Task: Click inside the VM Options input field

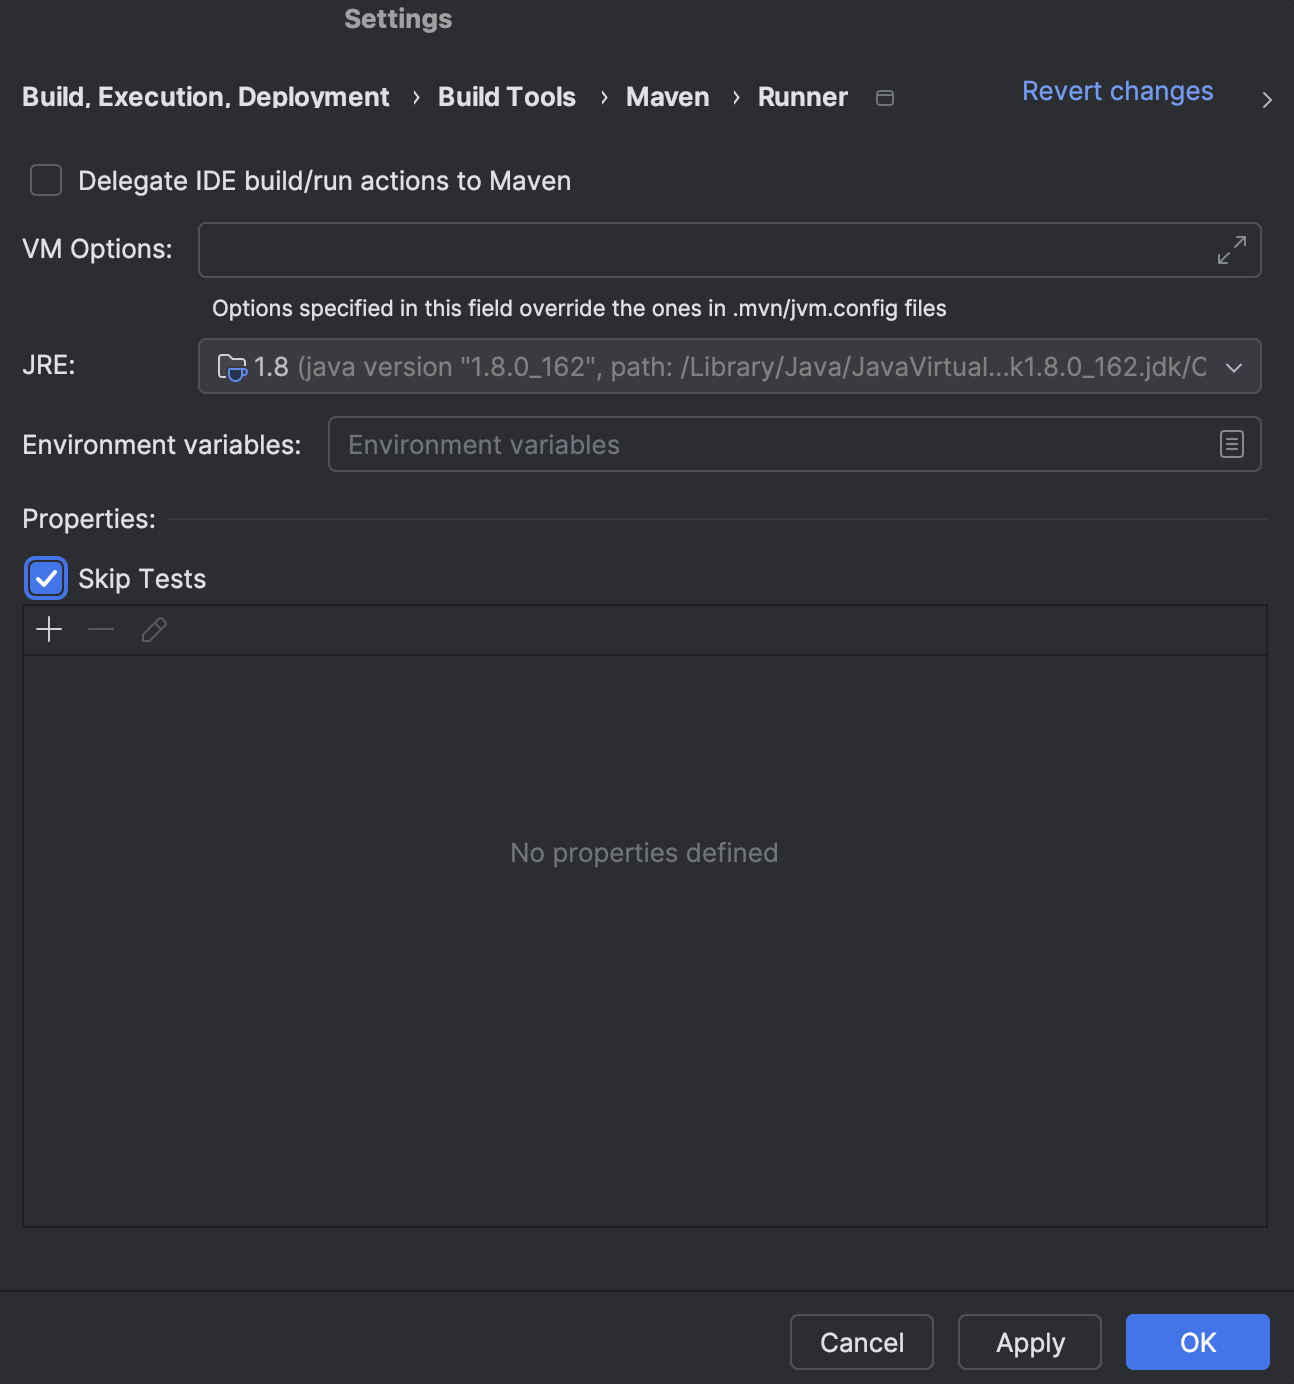Action: (x=700, y=250)
